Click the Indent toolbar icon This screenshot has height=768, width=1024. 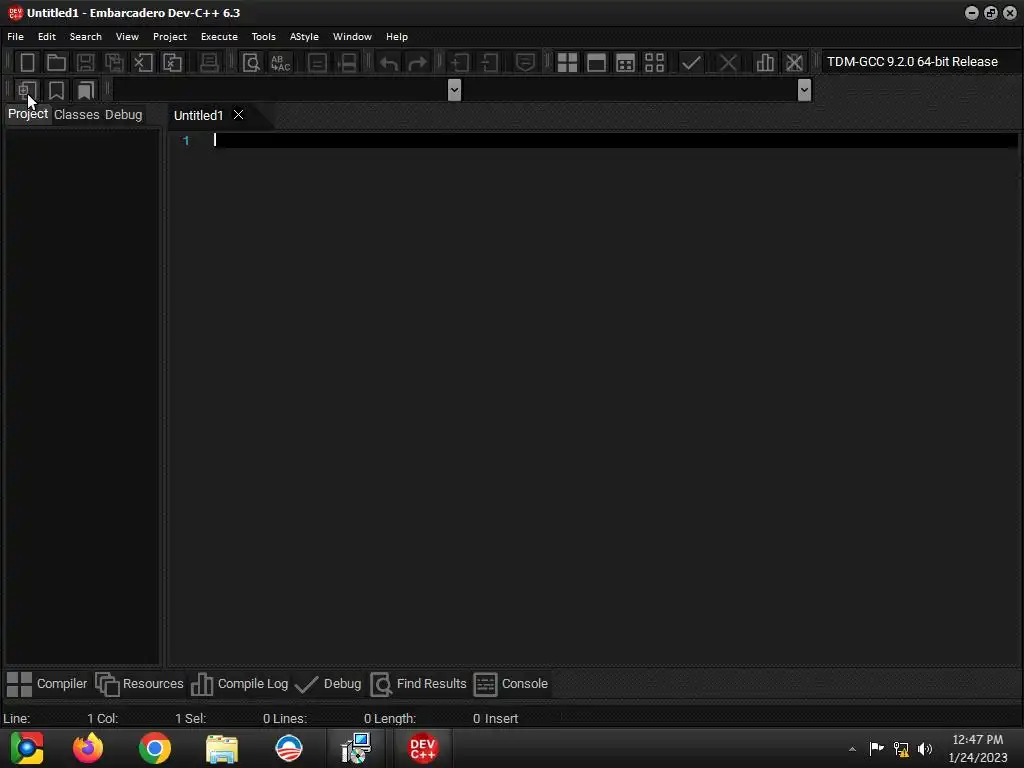click(x=460, y=63)
